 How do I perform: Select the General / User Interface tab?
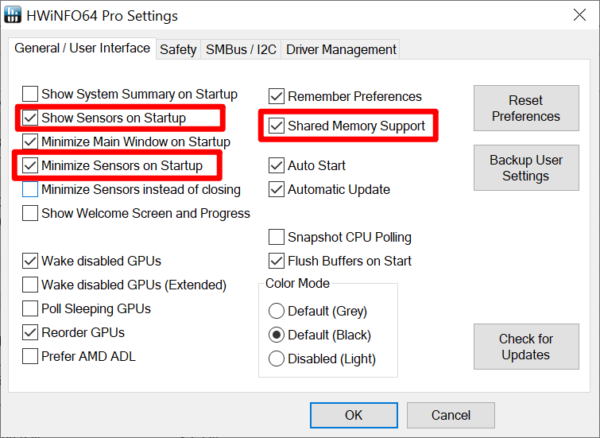[x=82, y=48]
